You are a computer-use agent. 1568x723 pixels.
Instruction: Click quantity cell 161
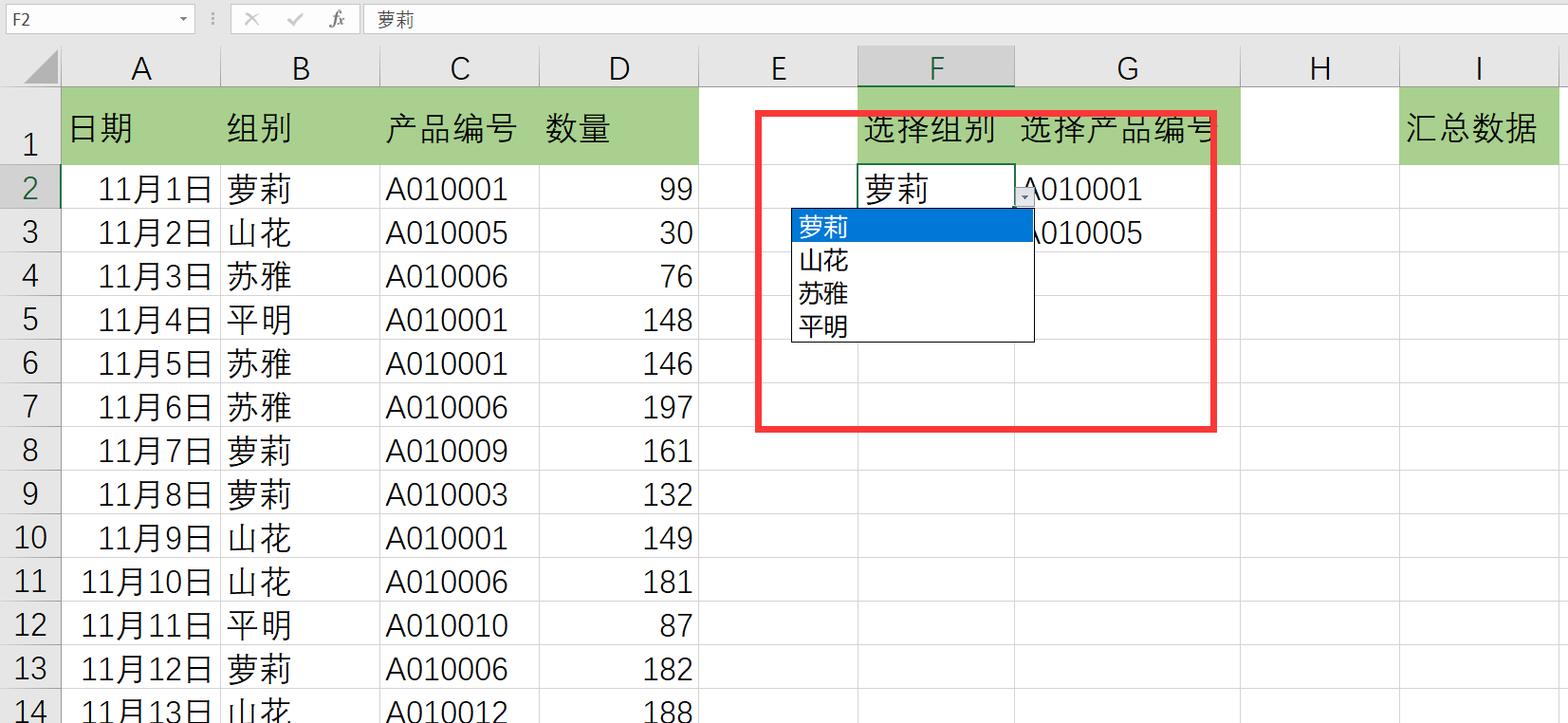click(619, 450)
